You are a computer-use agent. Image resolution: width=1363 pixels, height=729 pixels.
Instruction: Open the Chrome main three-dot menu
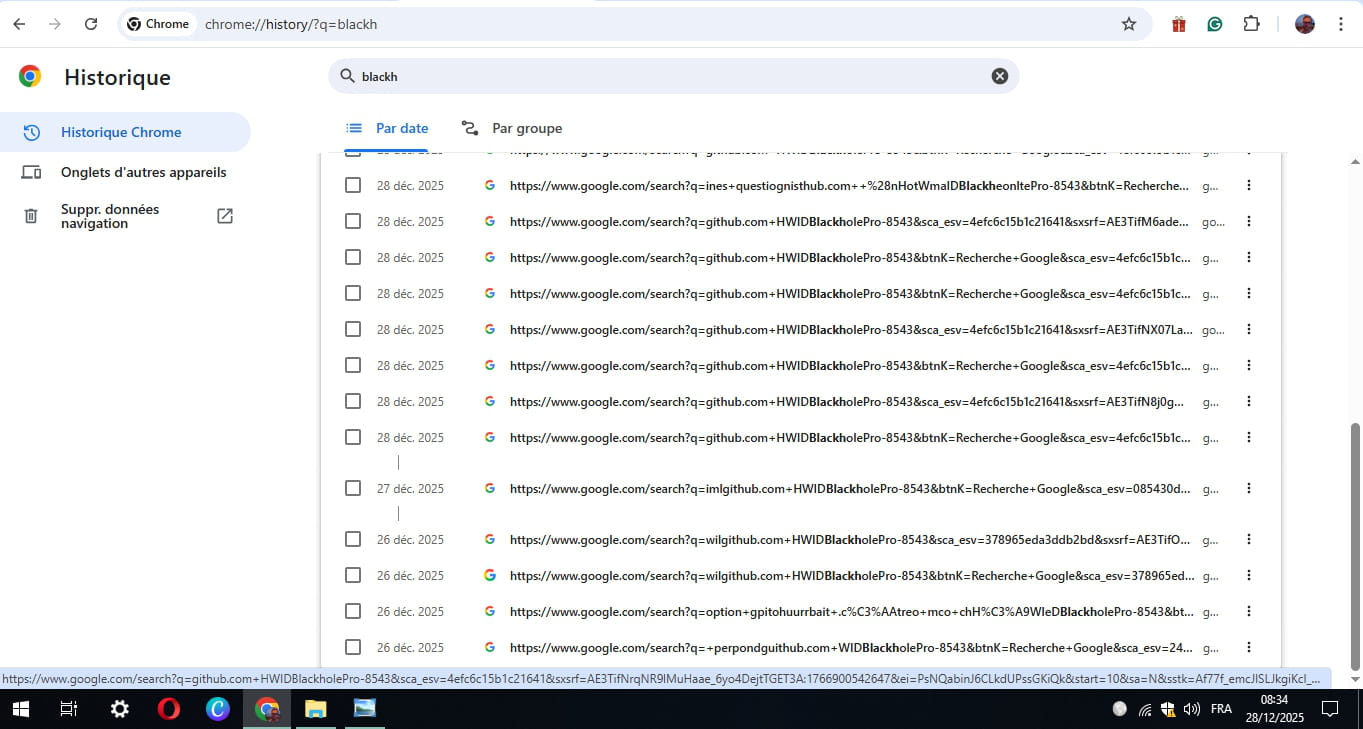click(x=1341, y=24)
